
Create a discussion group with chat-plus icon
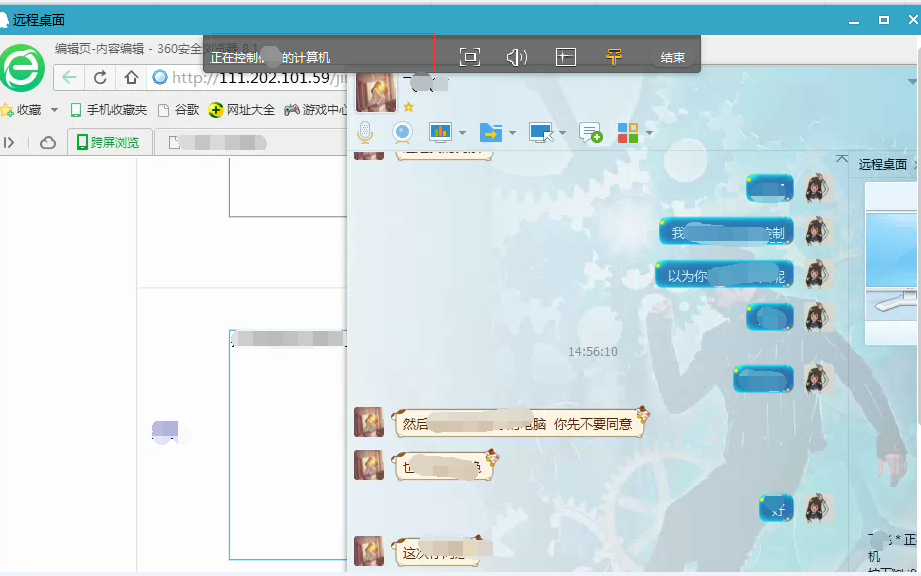590,133
